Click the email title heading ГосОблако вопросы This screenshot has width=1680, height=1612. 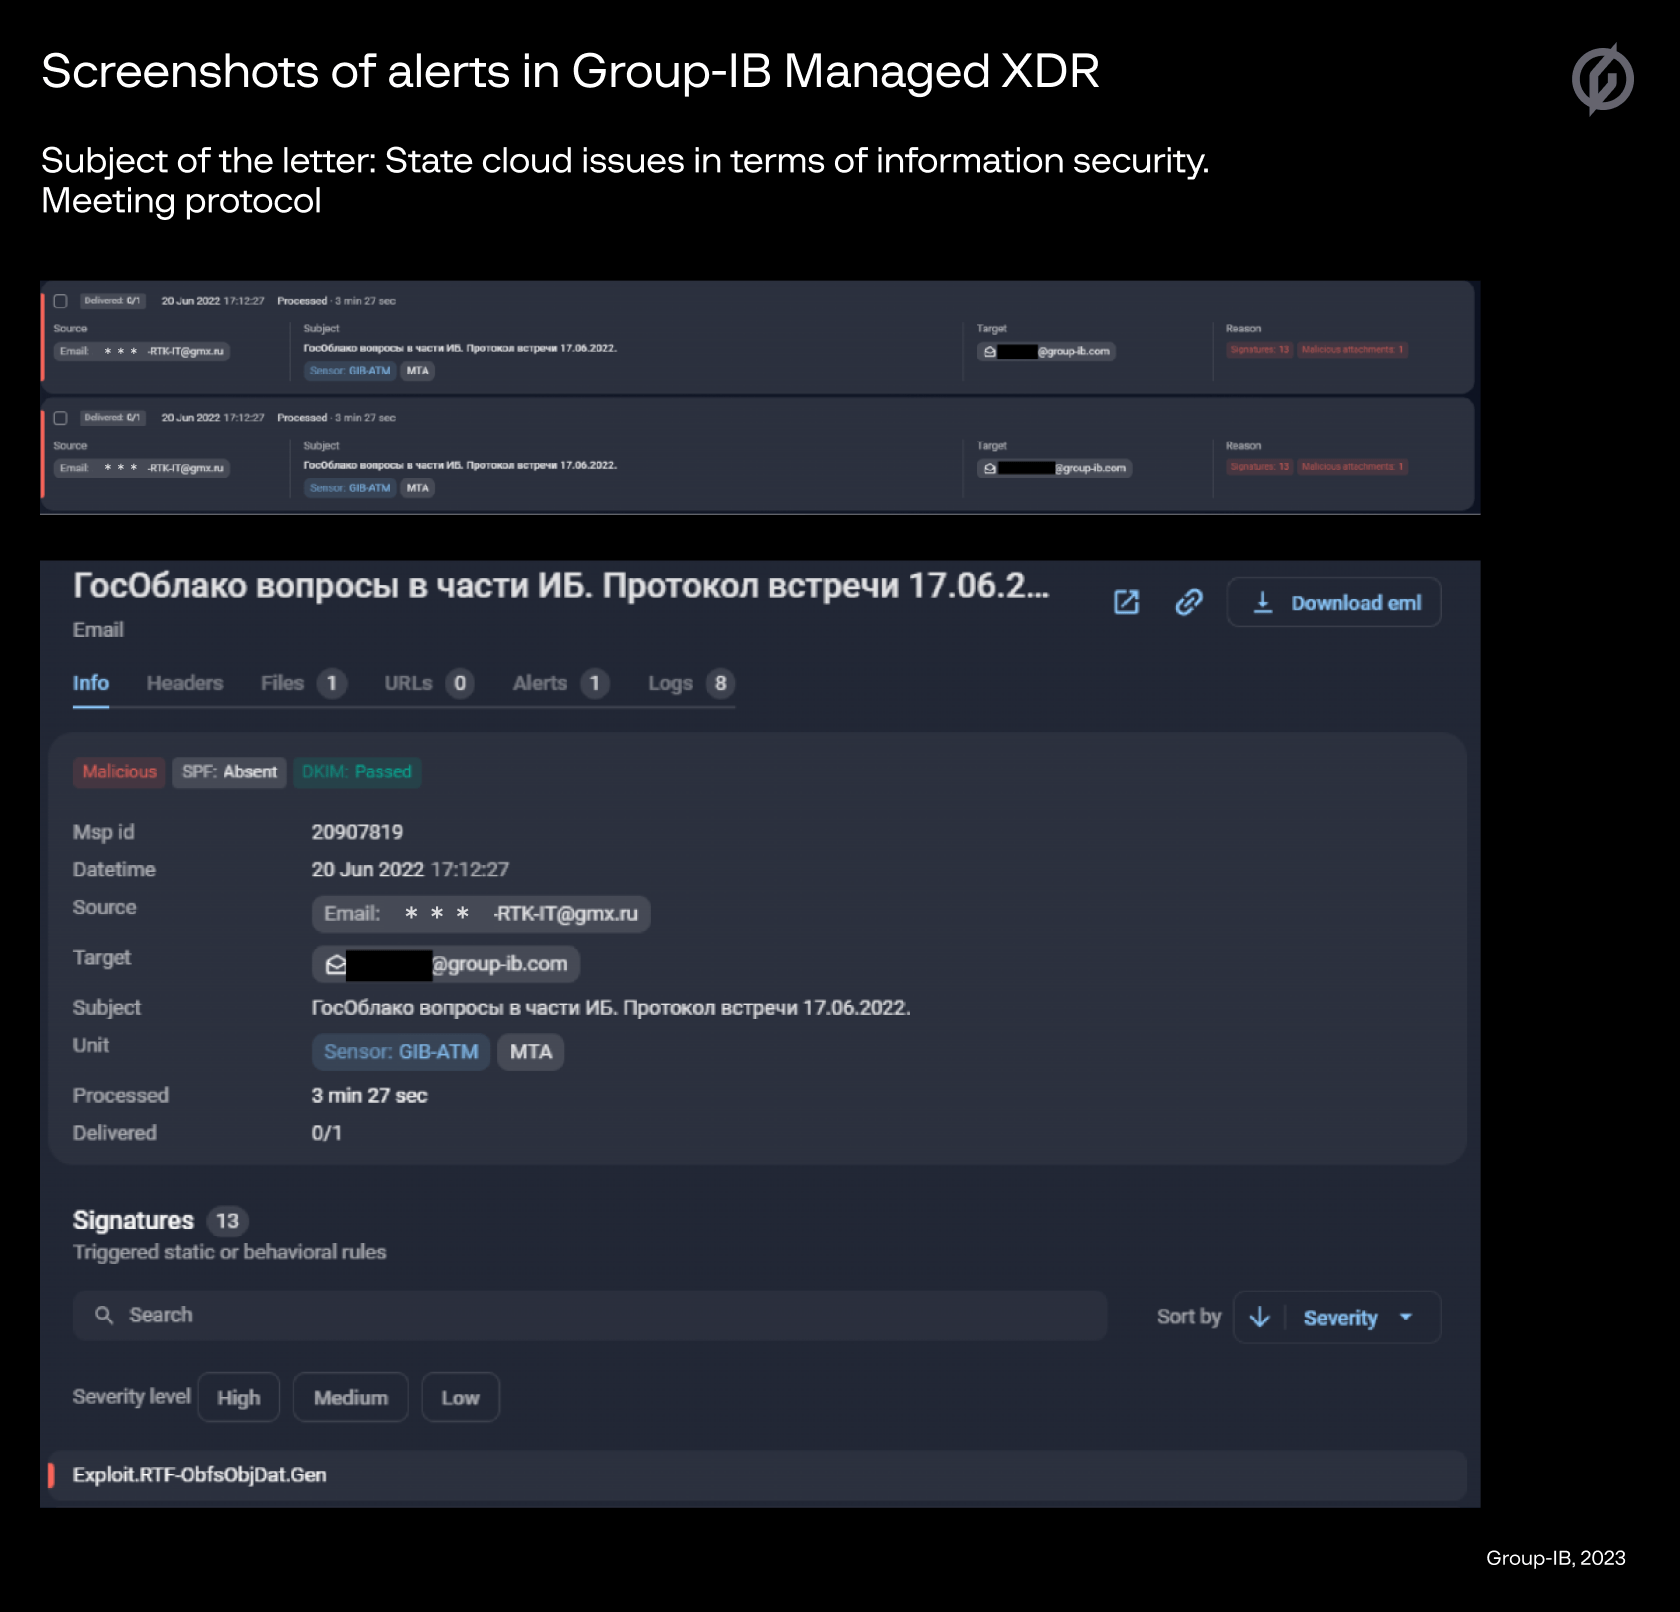[x=561, y=586]
